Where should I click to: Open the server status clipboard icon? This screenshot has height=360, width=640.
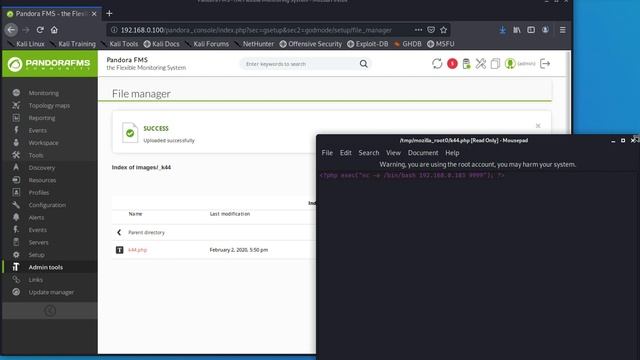point(466,64)
